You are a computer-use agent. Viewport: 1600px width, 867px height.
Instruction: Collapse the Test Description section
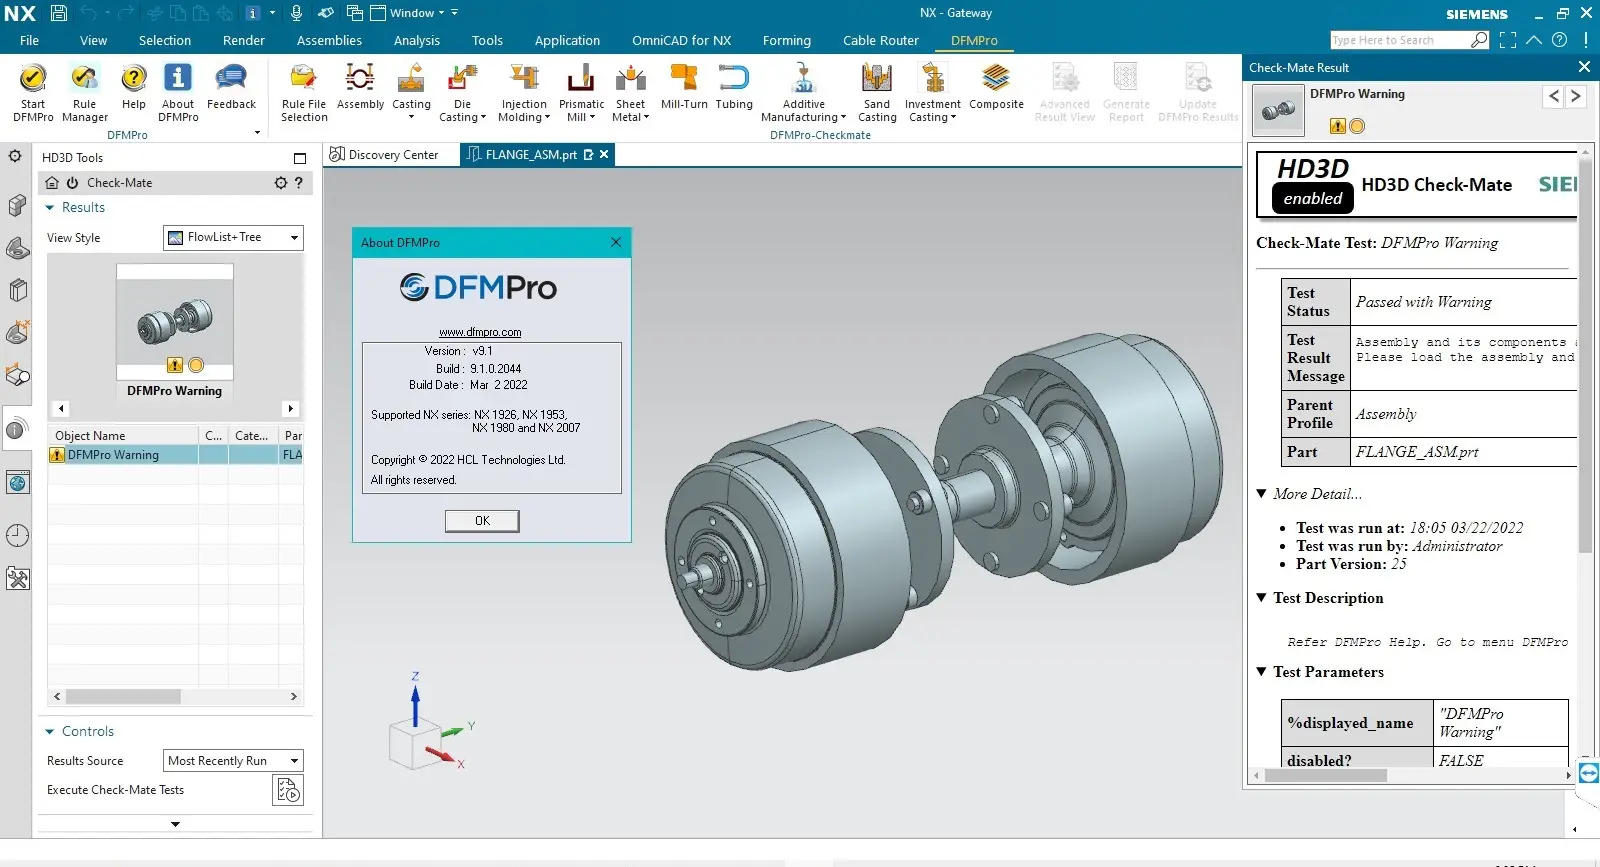[x=1262, y=598]
